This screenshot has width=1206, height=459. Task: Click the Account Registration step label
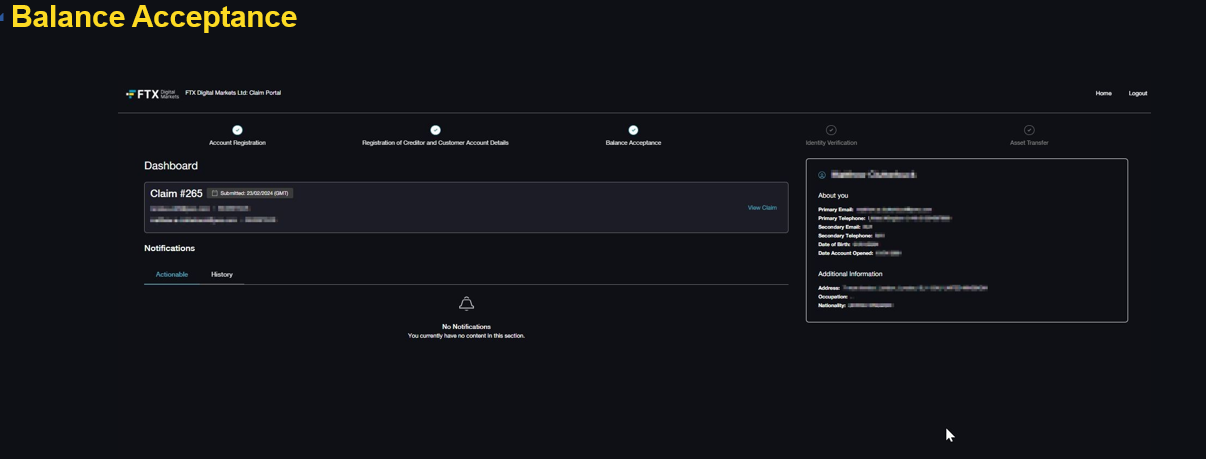pyautogui.click(x=237, y=143)
